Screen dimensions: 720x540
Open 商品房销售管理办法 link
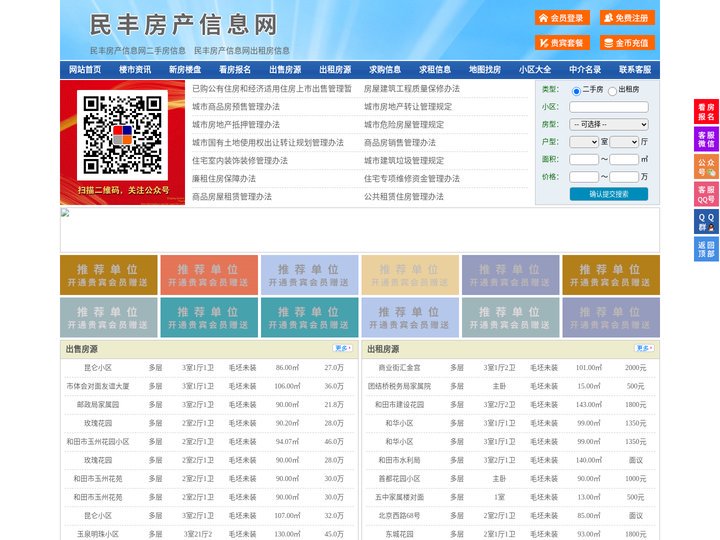[400, 142]
